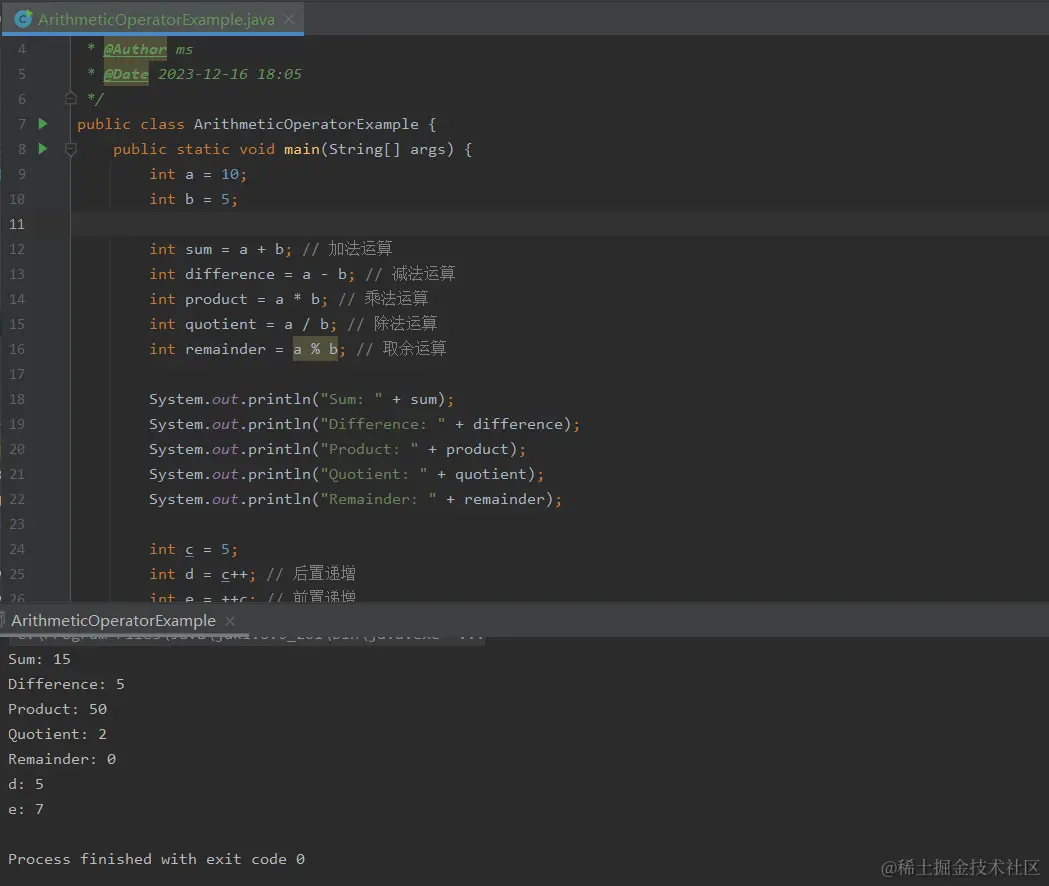Click line number 7 in the gutter
Viewport: 1049px width, 886px height.
click(22, 124)
